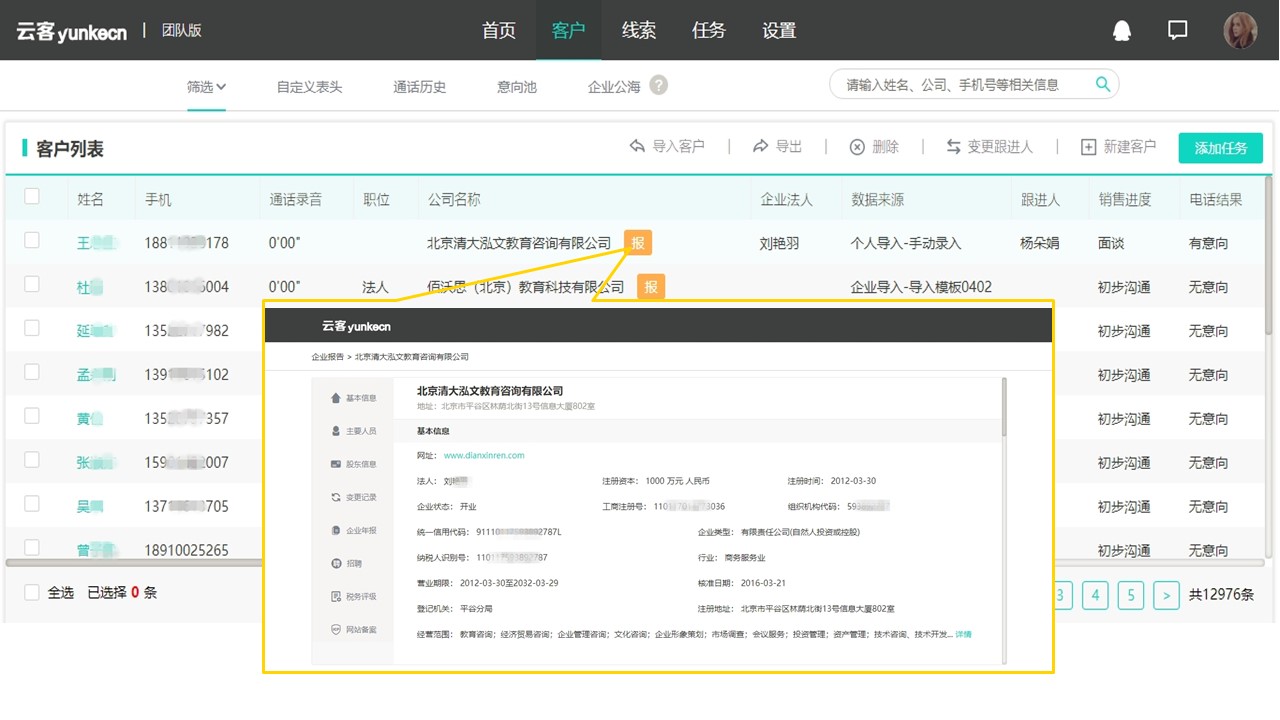This screenshot has height=720, width=1280.
Task: Click the 企业报告 breadcrumb
Action: (327, 356)
